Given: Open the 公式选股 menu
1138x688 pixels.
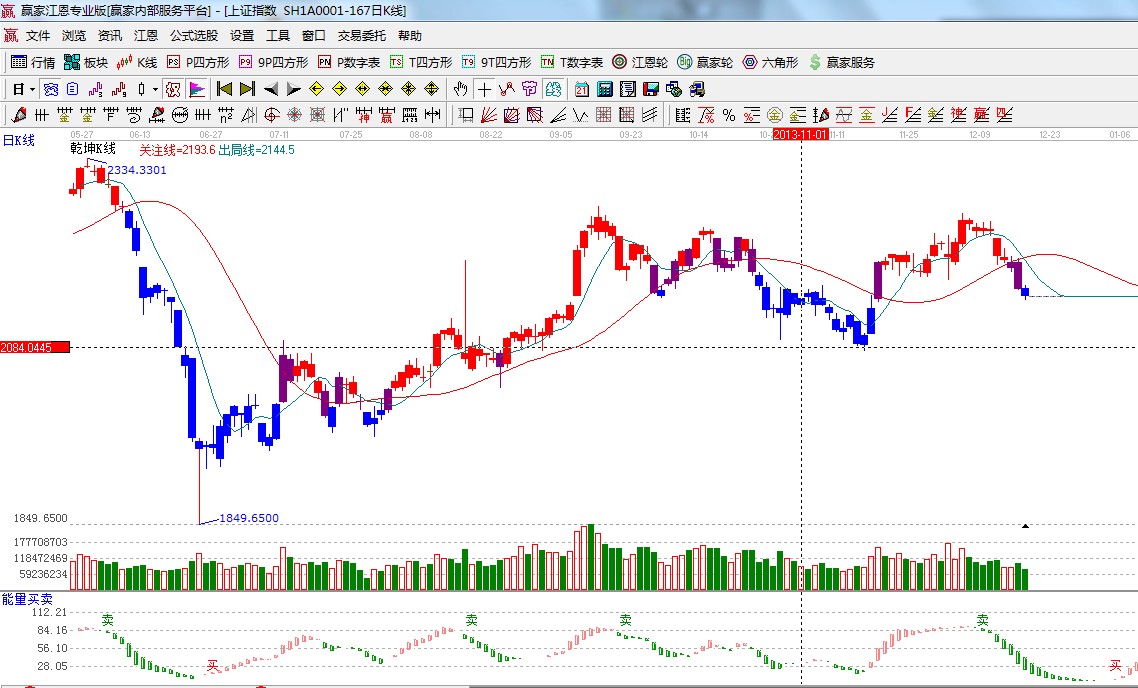Looking at the screenshot, I should coord(194,36).
